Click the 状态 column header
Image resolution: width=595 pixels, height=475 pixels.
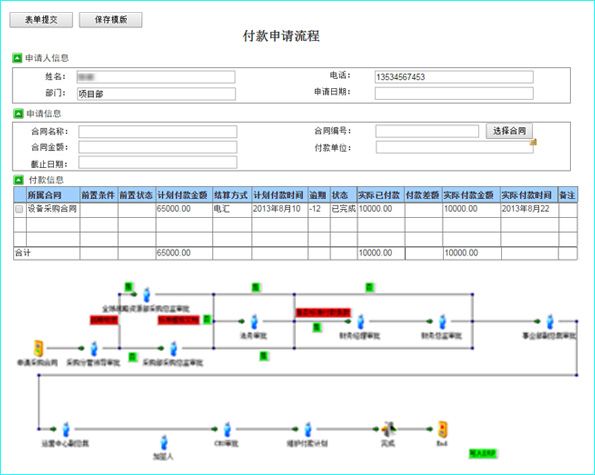(x=343, y=195)
